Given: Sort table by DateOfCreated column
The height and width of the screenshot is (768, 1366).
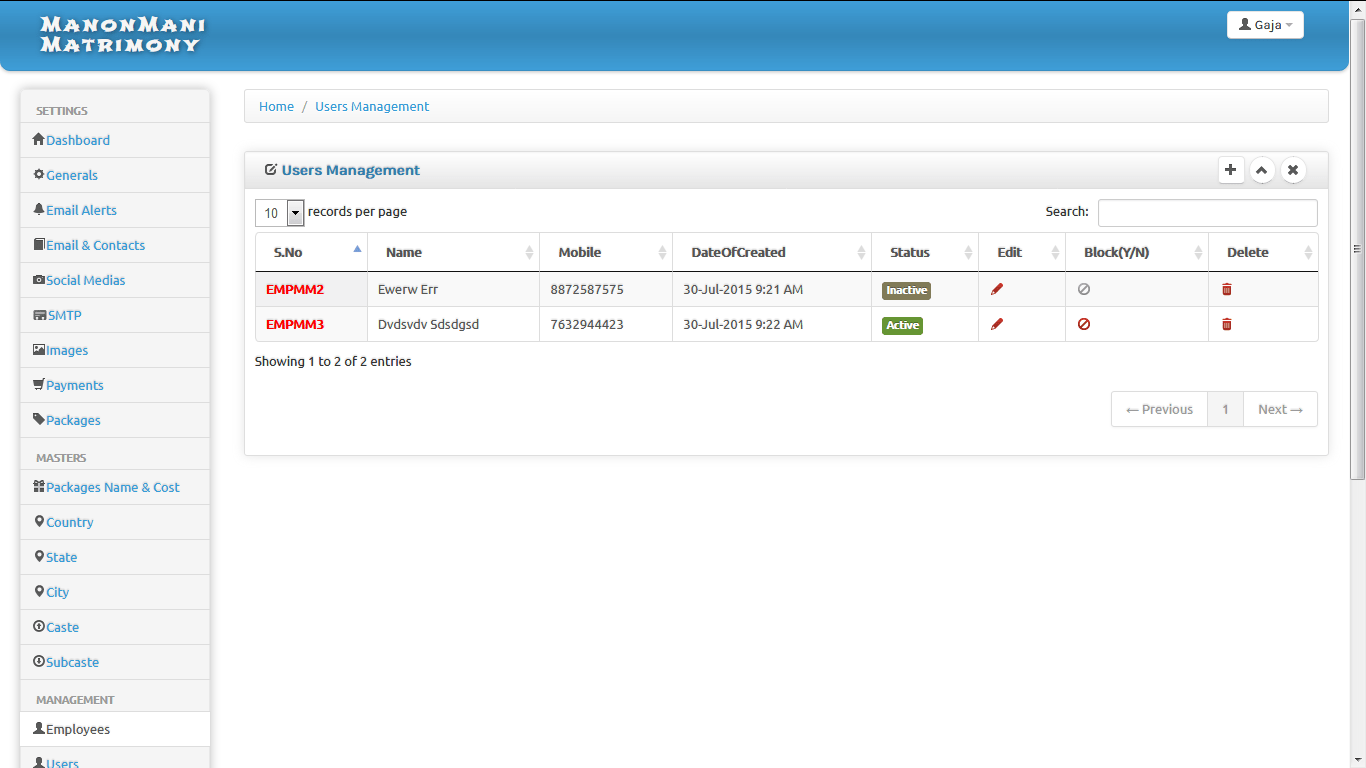Looking at the screenshot, I should pyautogui.click(x=772, y=252).
